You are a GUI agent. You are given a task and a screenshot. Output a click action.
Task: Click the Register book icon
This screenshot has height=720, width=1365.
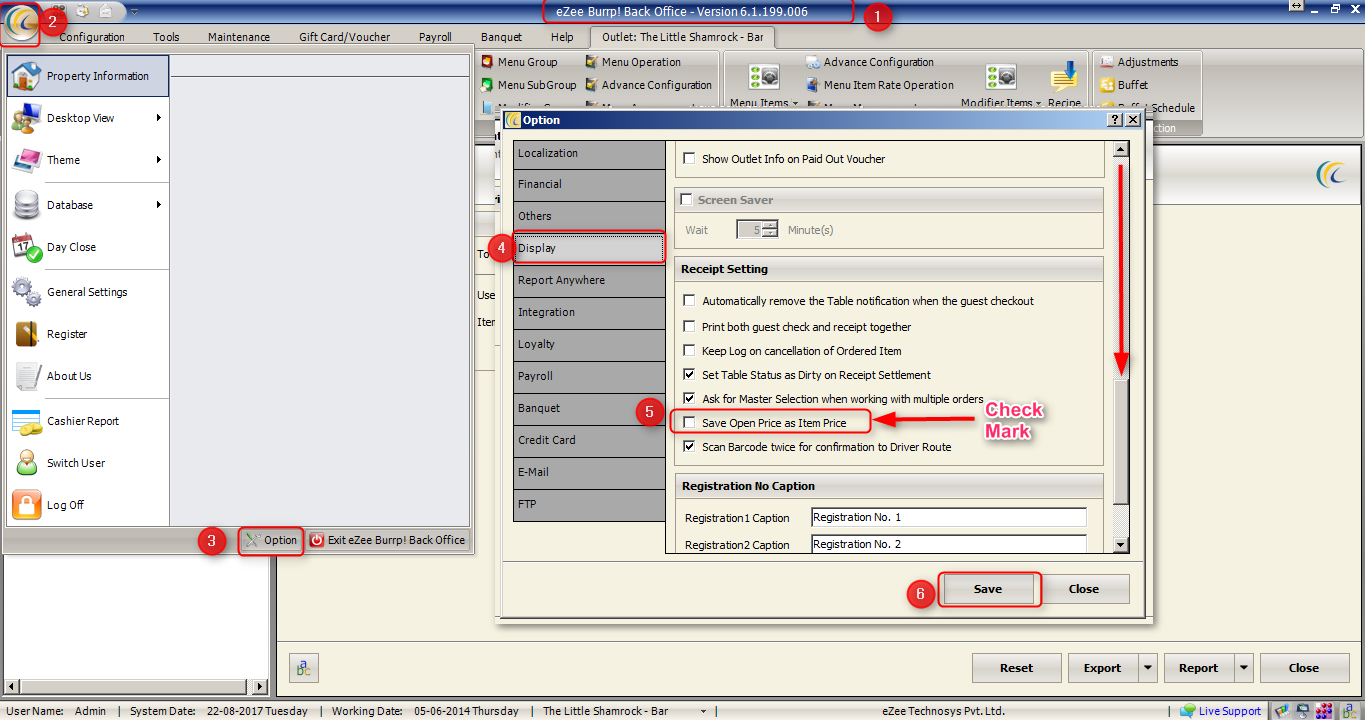(26, 334)
